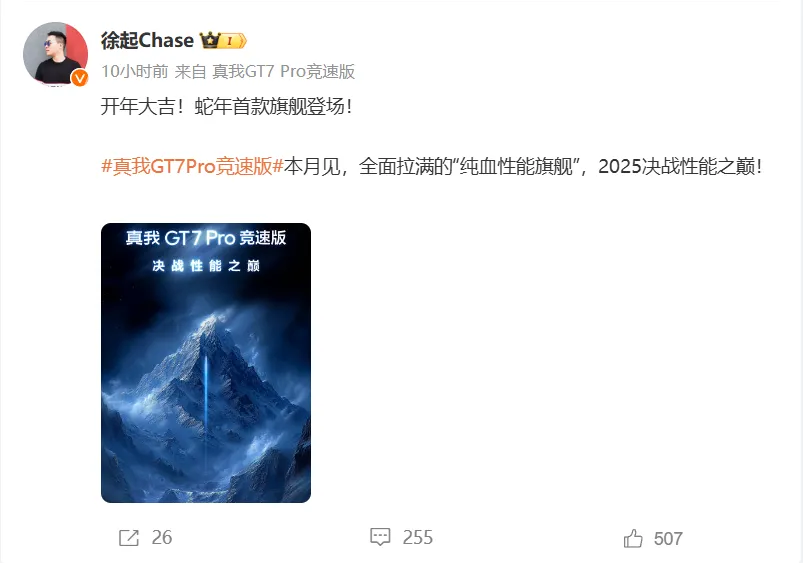Click the orange verified V badge

(x=79, y=78)
